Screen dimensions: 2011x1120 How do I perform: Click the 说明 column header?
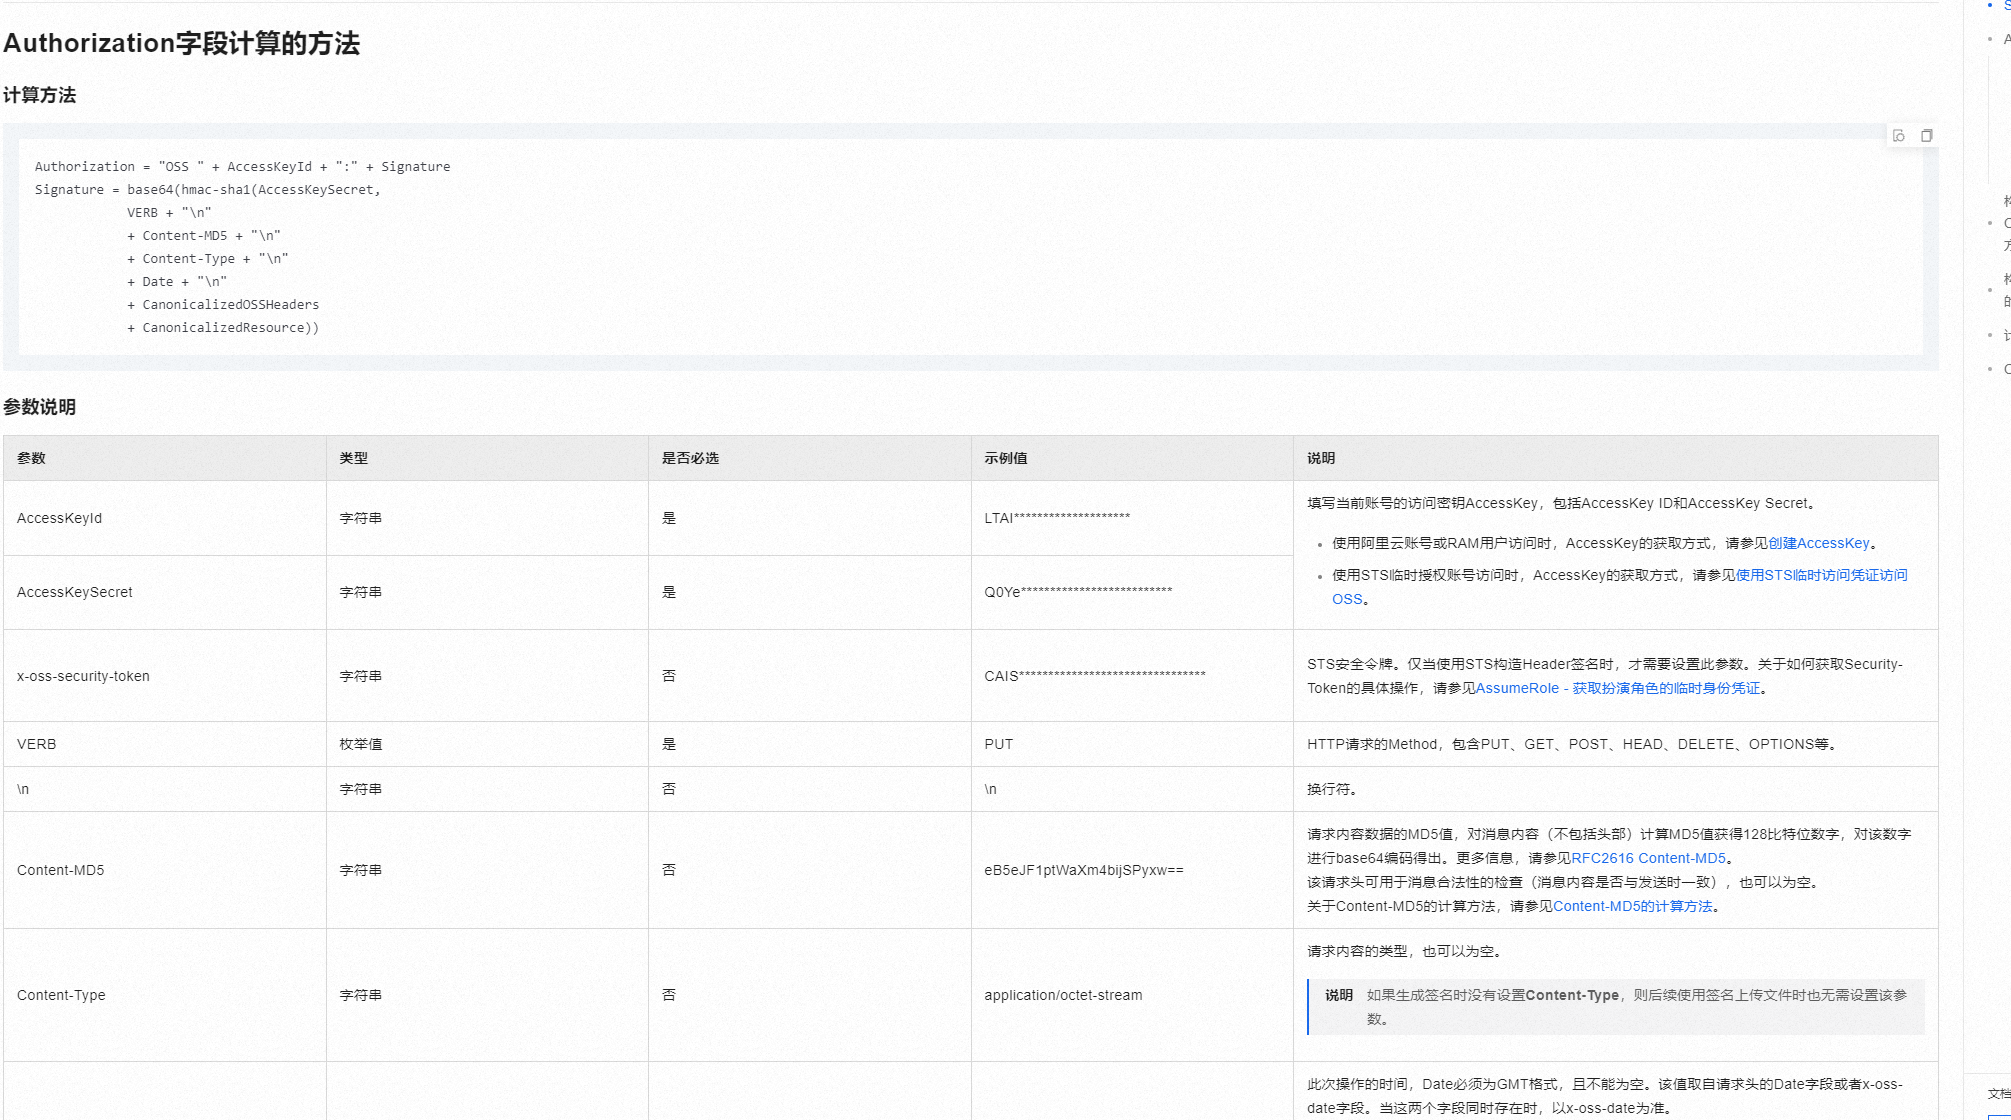(x=1616, y=458)
